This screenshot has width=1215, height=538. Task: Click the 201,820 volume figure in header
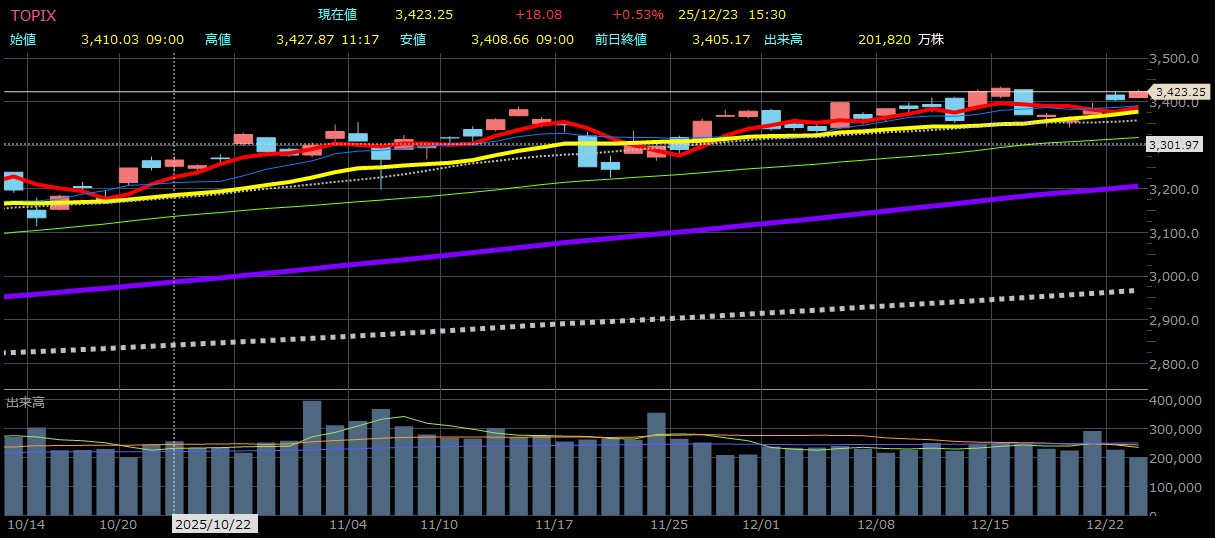tap(884, 39)
